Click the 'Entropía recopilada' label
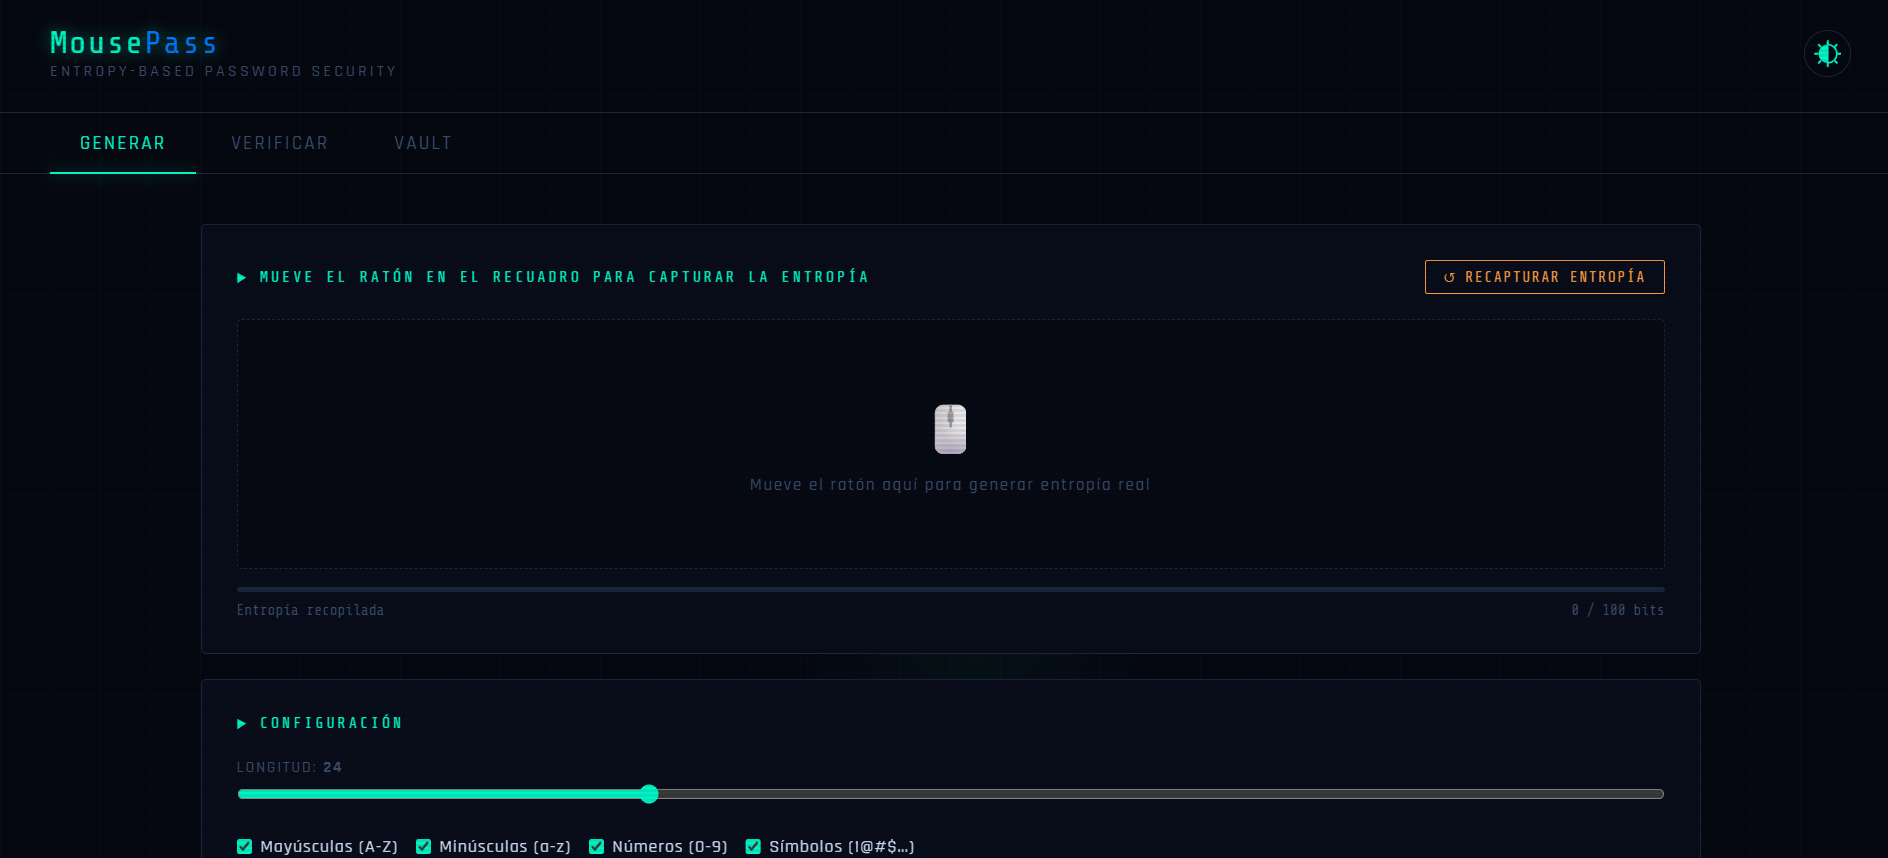Screen dimensions: 1888x858 pyautogui.click(x=310, y=610)
